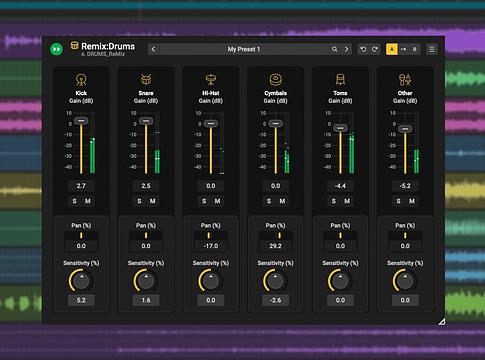Click the Other sensitivity knob

point(405,281)
